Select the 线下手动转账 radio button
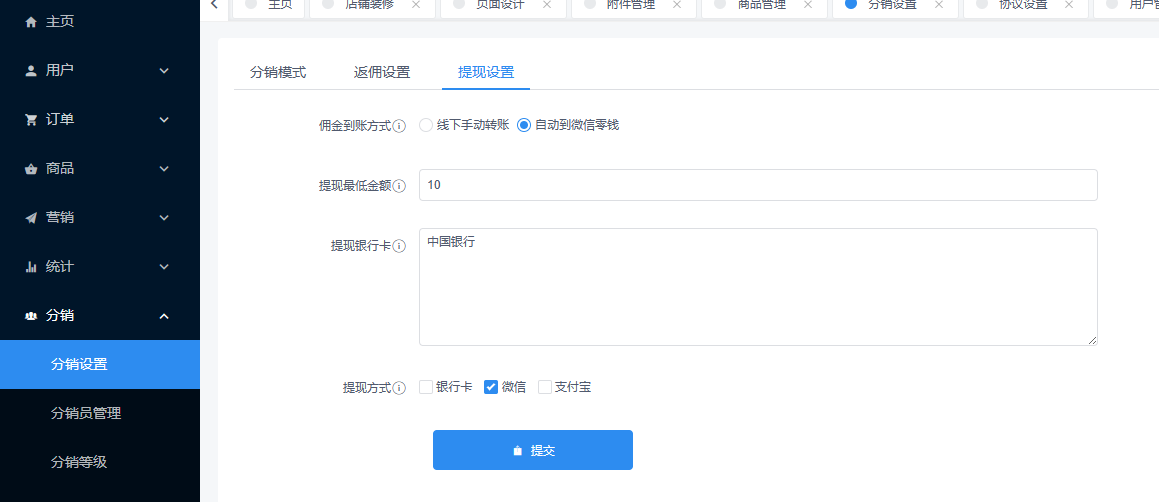Viewport: 1159px width, 502px height. click(426, 125)
